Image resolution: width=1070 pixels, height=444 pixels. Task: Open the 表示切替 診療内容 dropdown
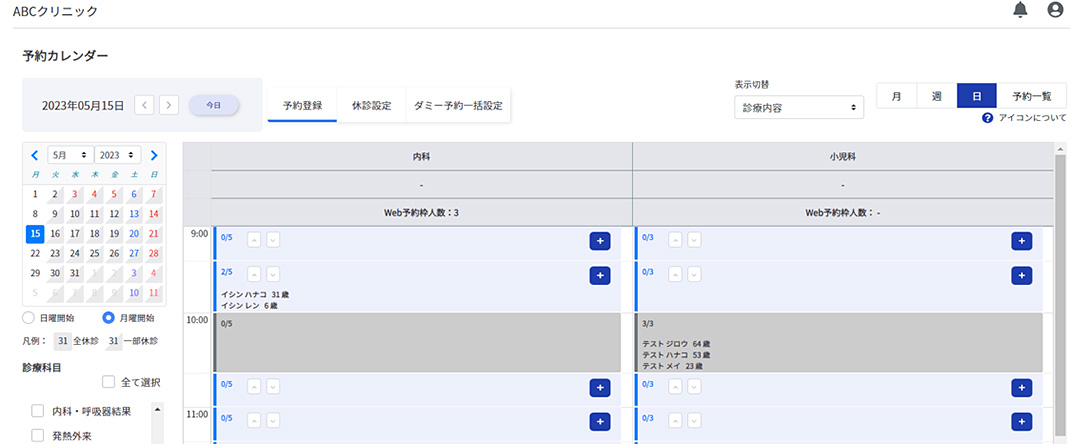(x=798, y=107)
